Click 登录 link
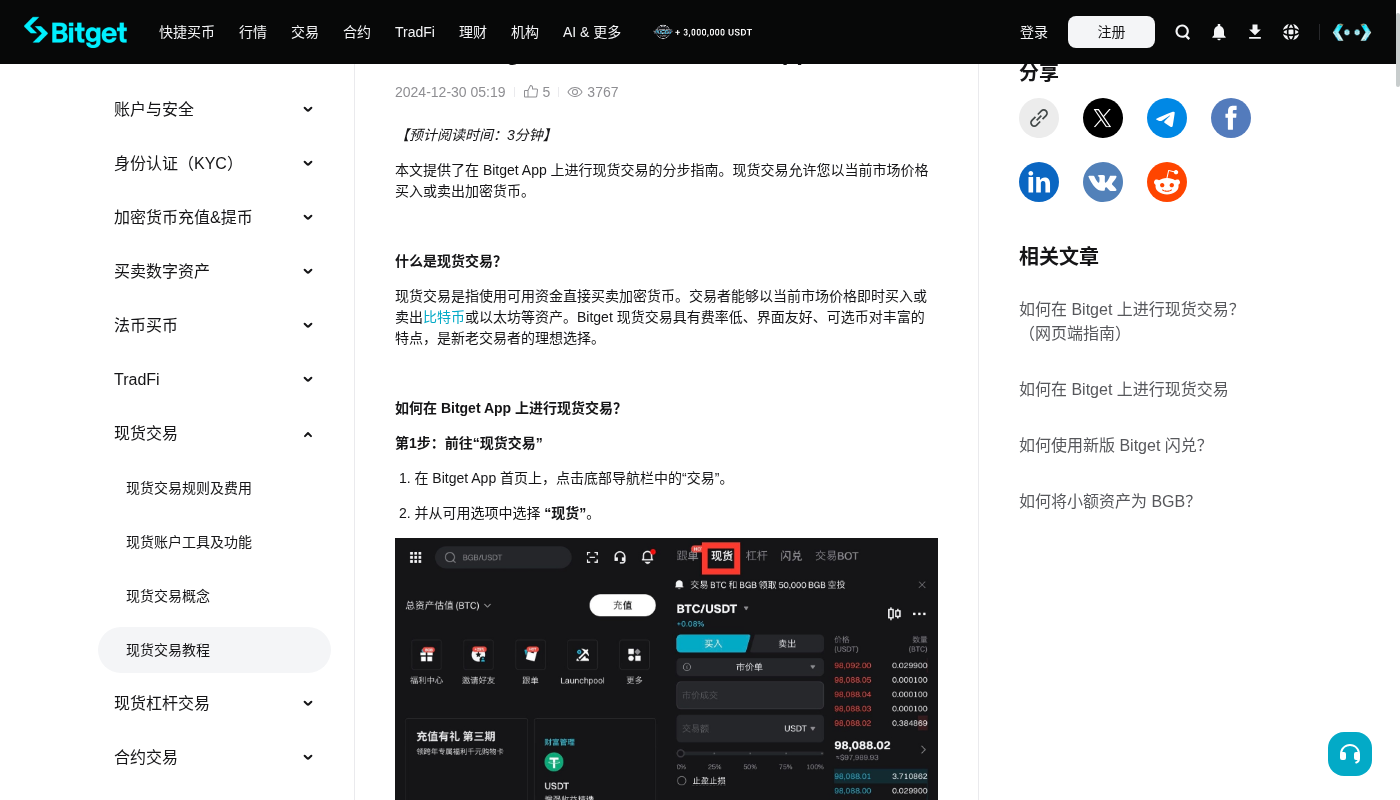 (1034, 32)
